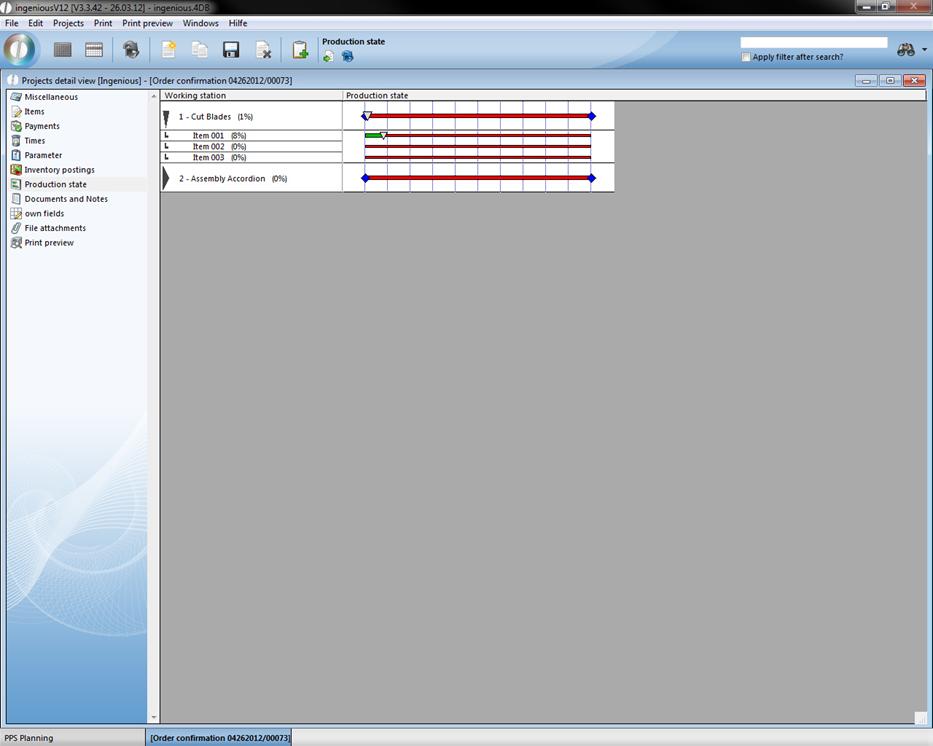Open the dropdown arrow beside the binoculars
933x746 pixels.
click(x=924, y=50)
